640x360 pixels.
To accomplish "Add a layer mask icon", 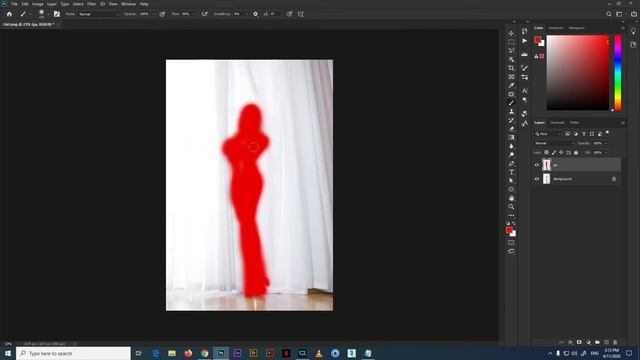I will (579, 342).
